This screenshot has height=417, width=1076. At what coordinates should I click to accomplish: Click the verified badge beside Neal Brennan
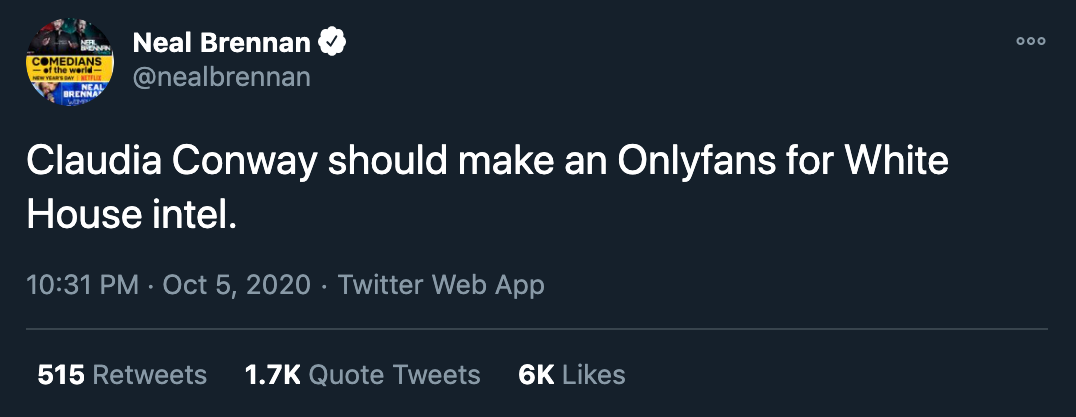pyautogui.click(x=331, y=43)
